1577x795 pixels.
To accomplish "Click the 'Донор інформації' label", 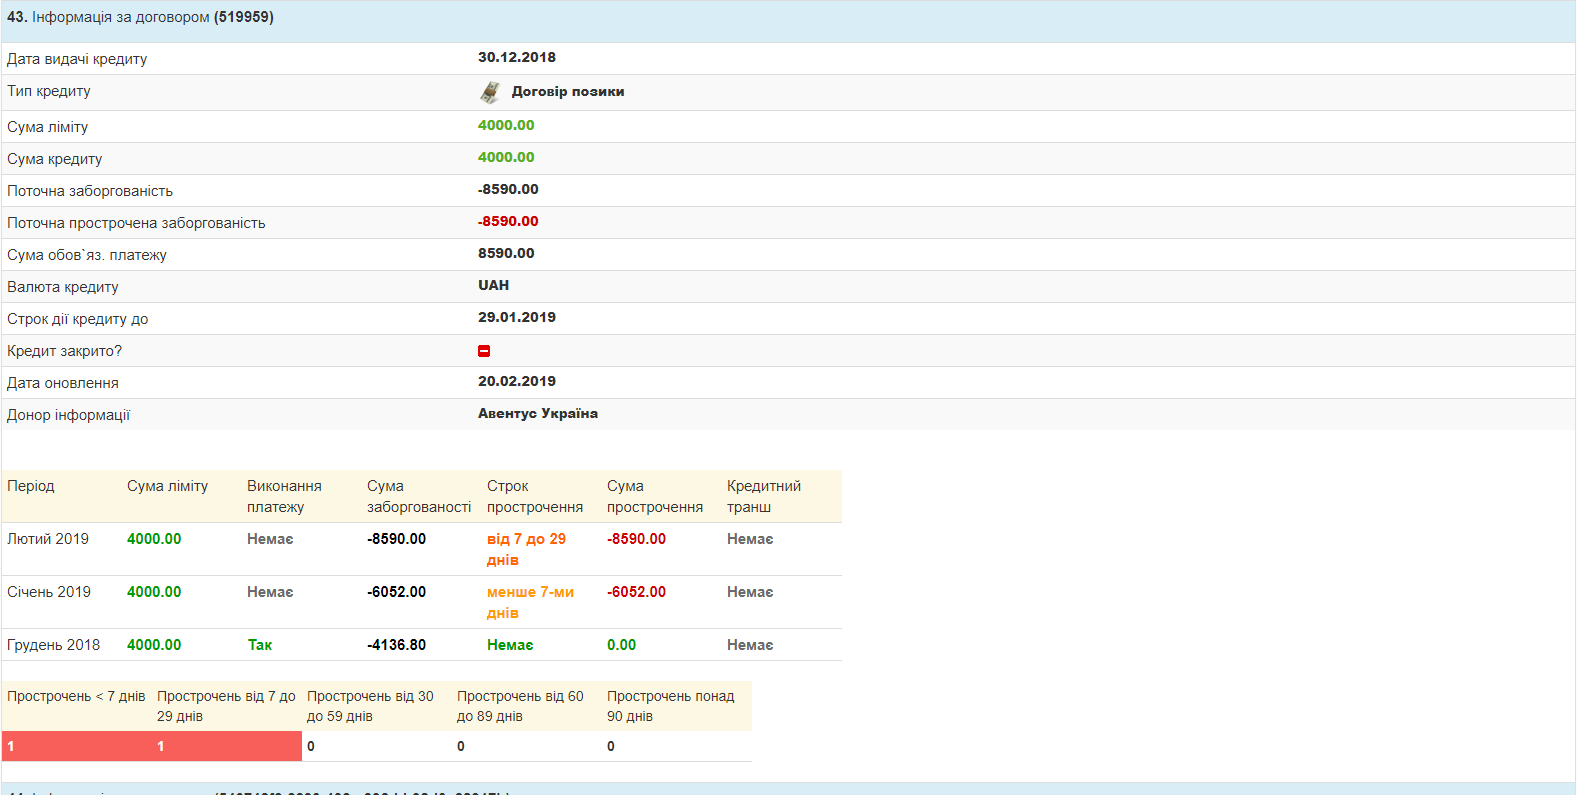I will 69,415.
